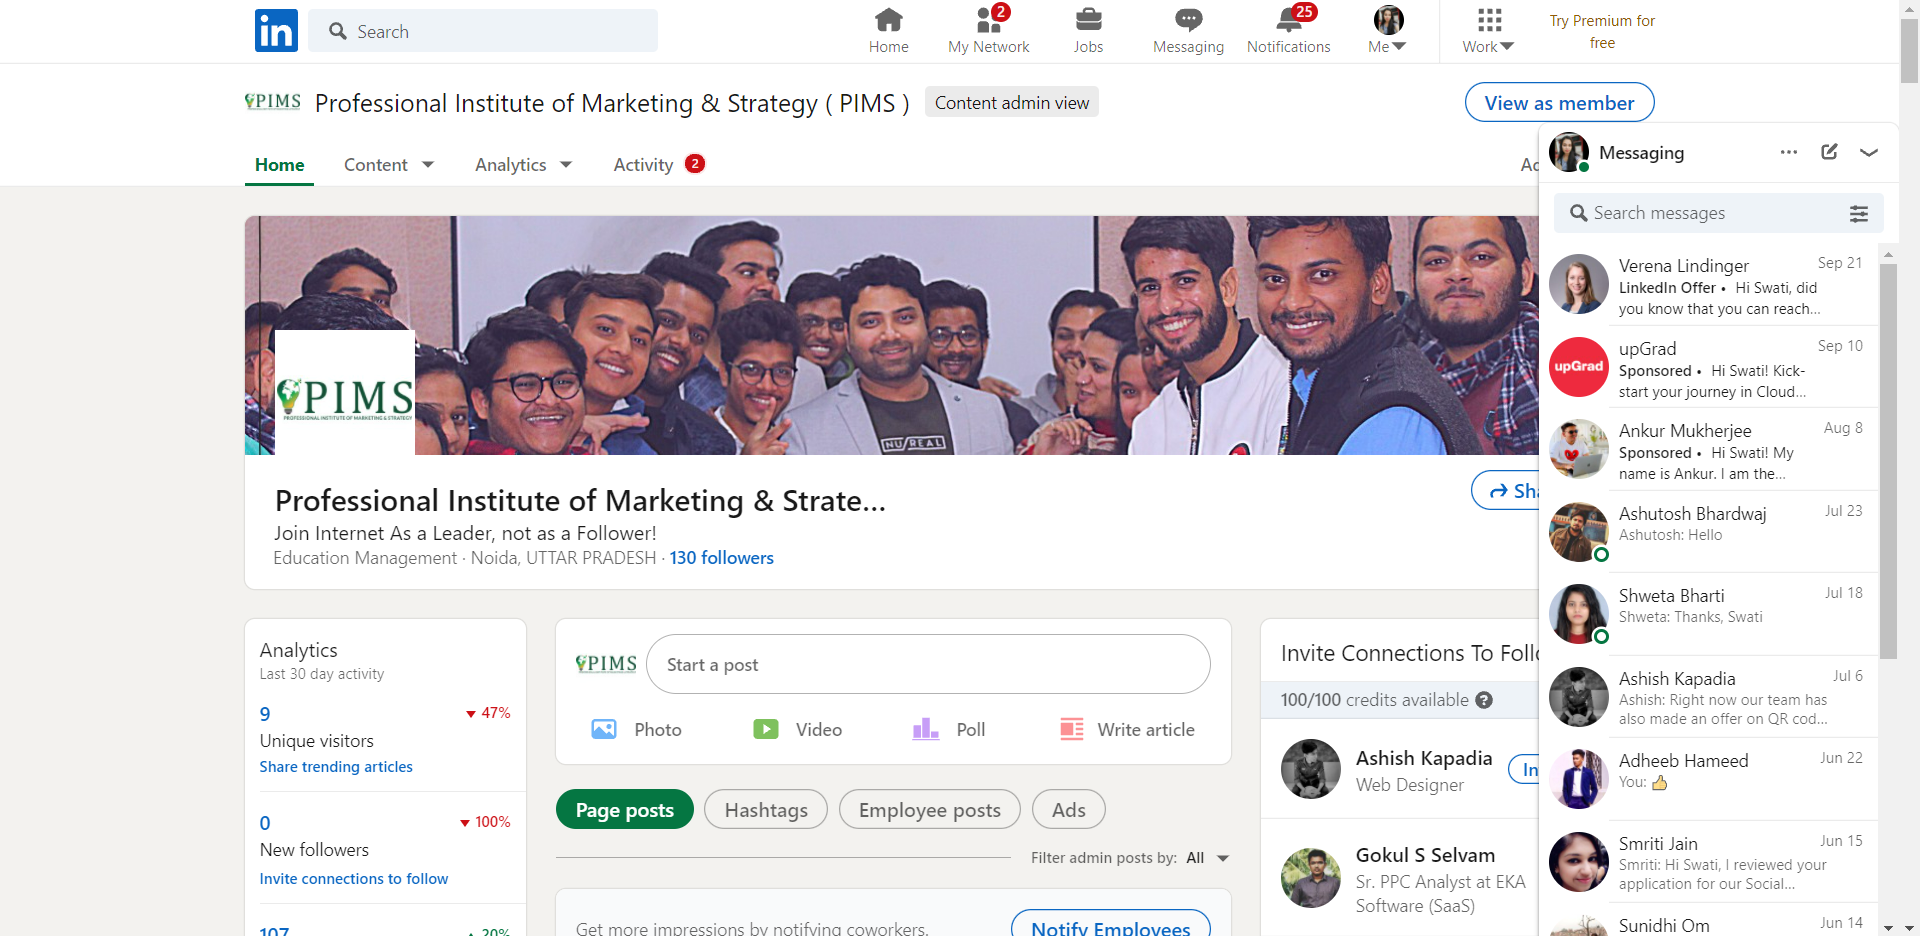Click the Start a post field
1920x936 pixels.
tap(928, 664)
